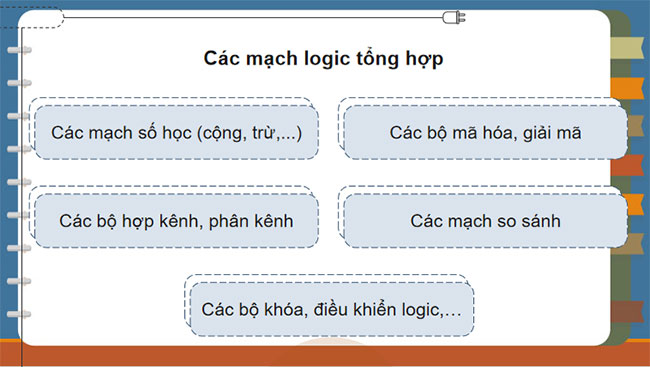This screenshot has width=650, height=367.
Task: Click the power plug icon
Action: coord(454,17)
